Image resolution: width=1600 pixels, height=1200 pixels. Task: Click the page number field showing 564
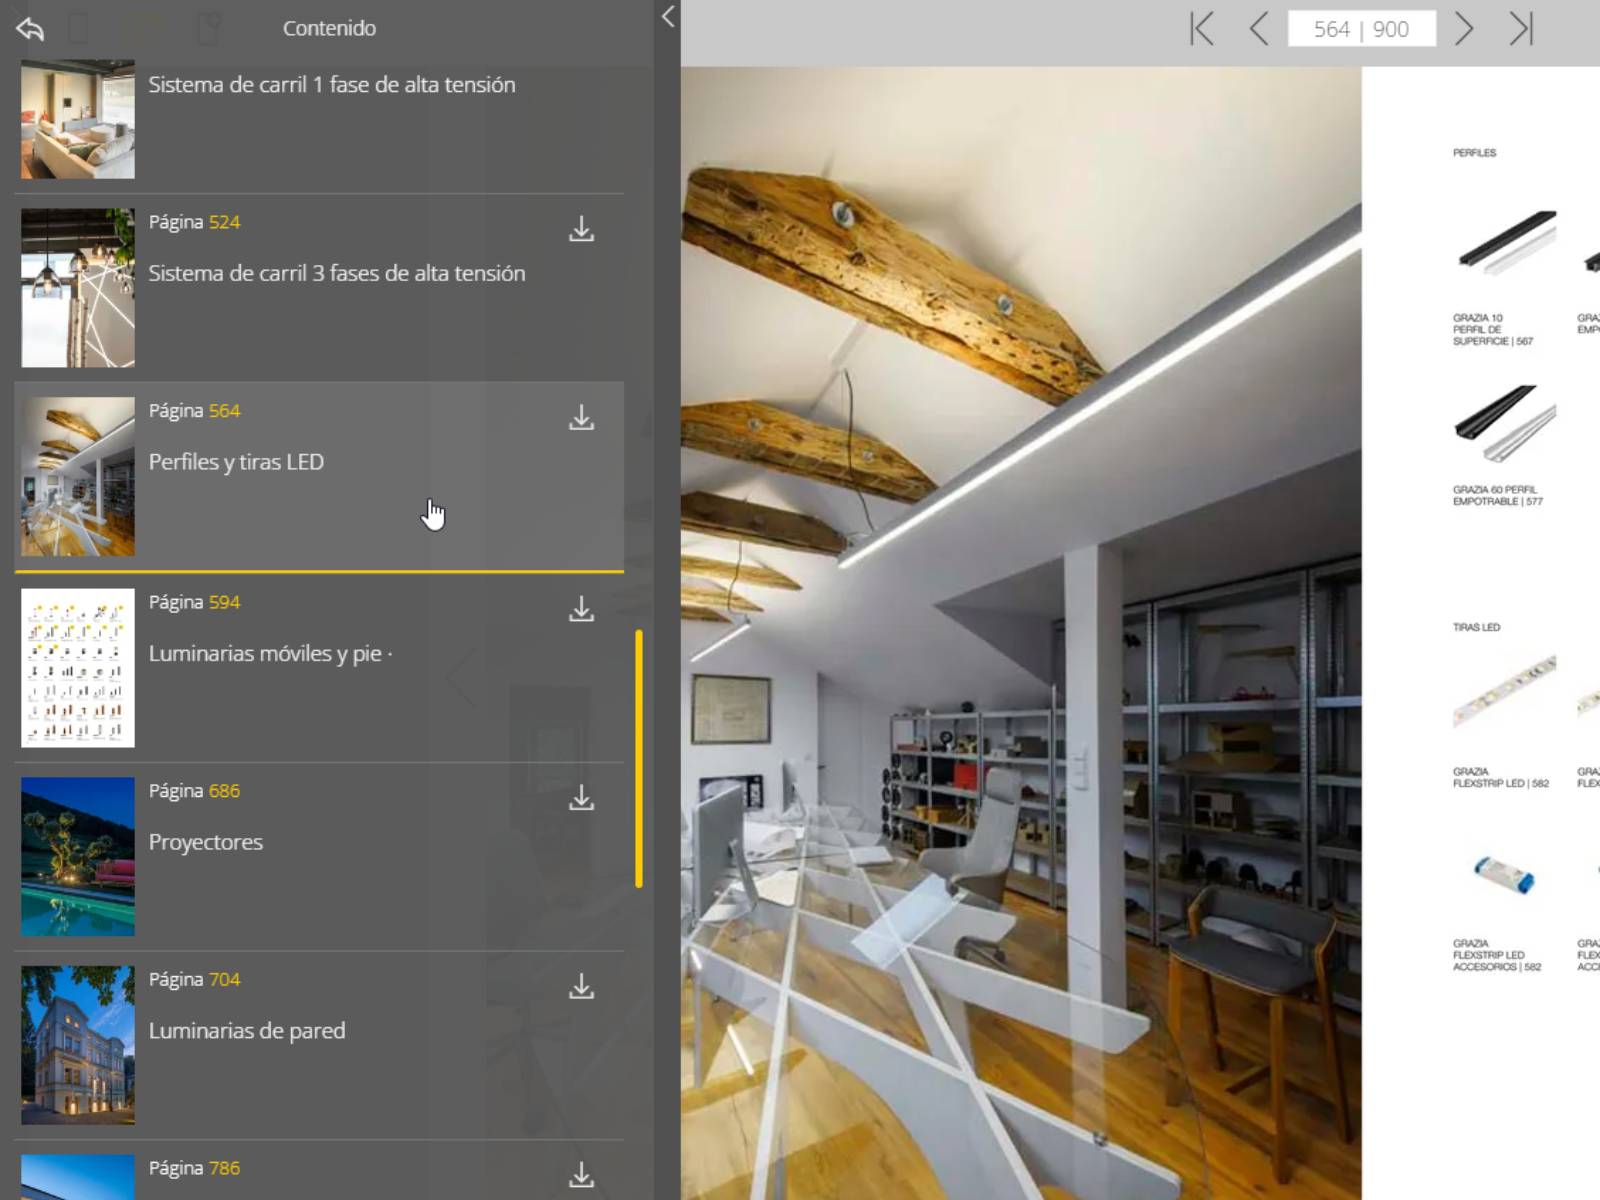point(1361,29)
